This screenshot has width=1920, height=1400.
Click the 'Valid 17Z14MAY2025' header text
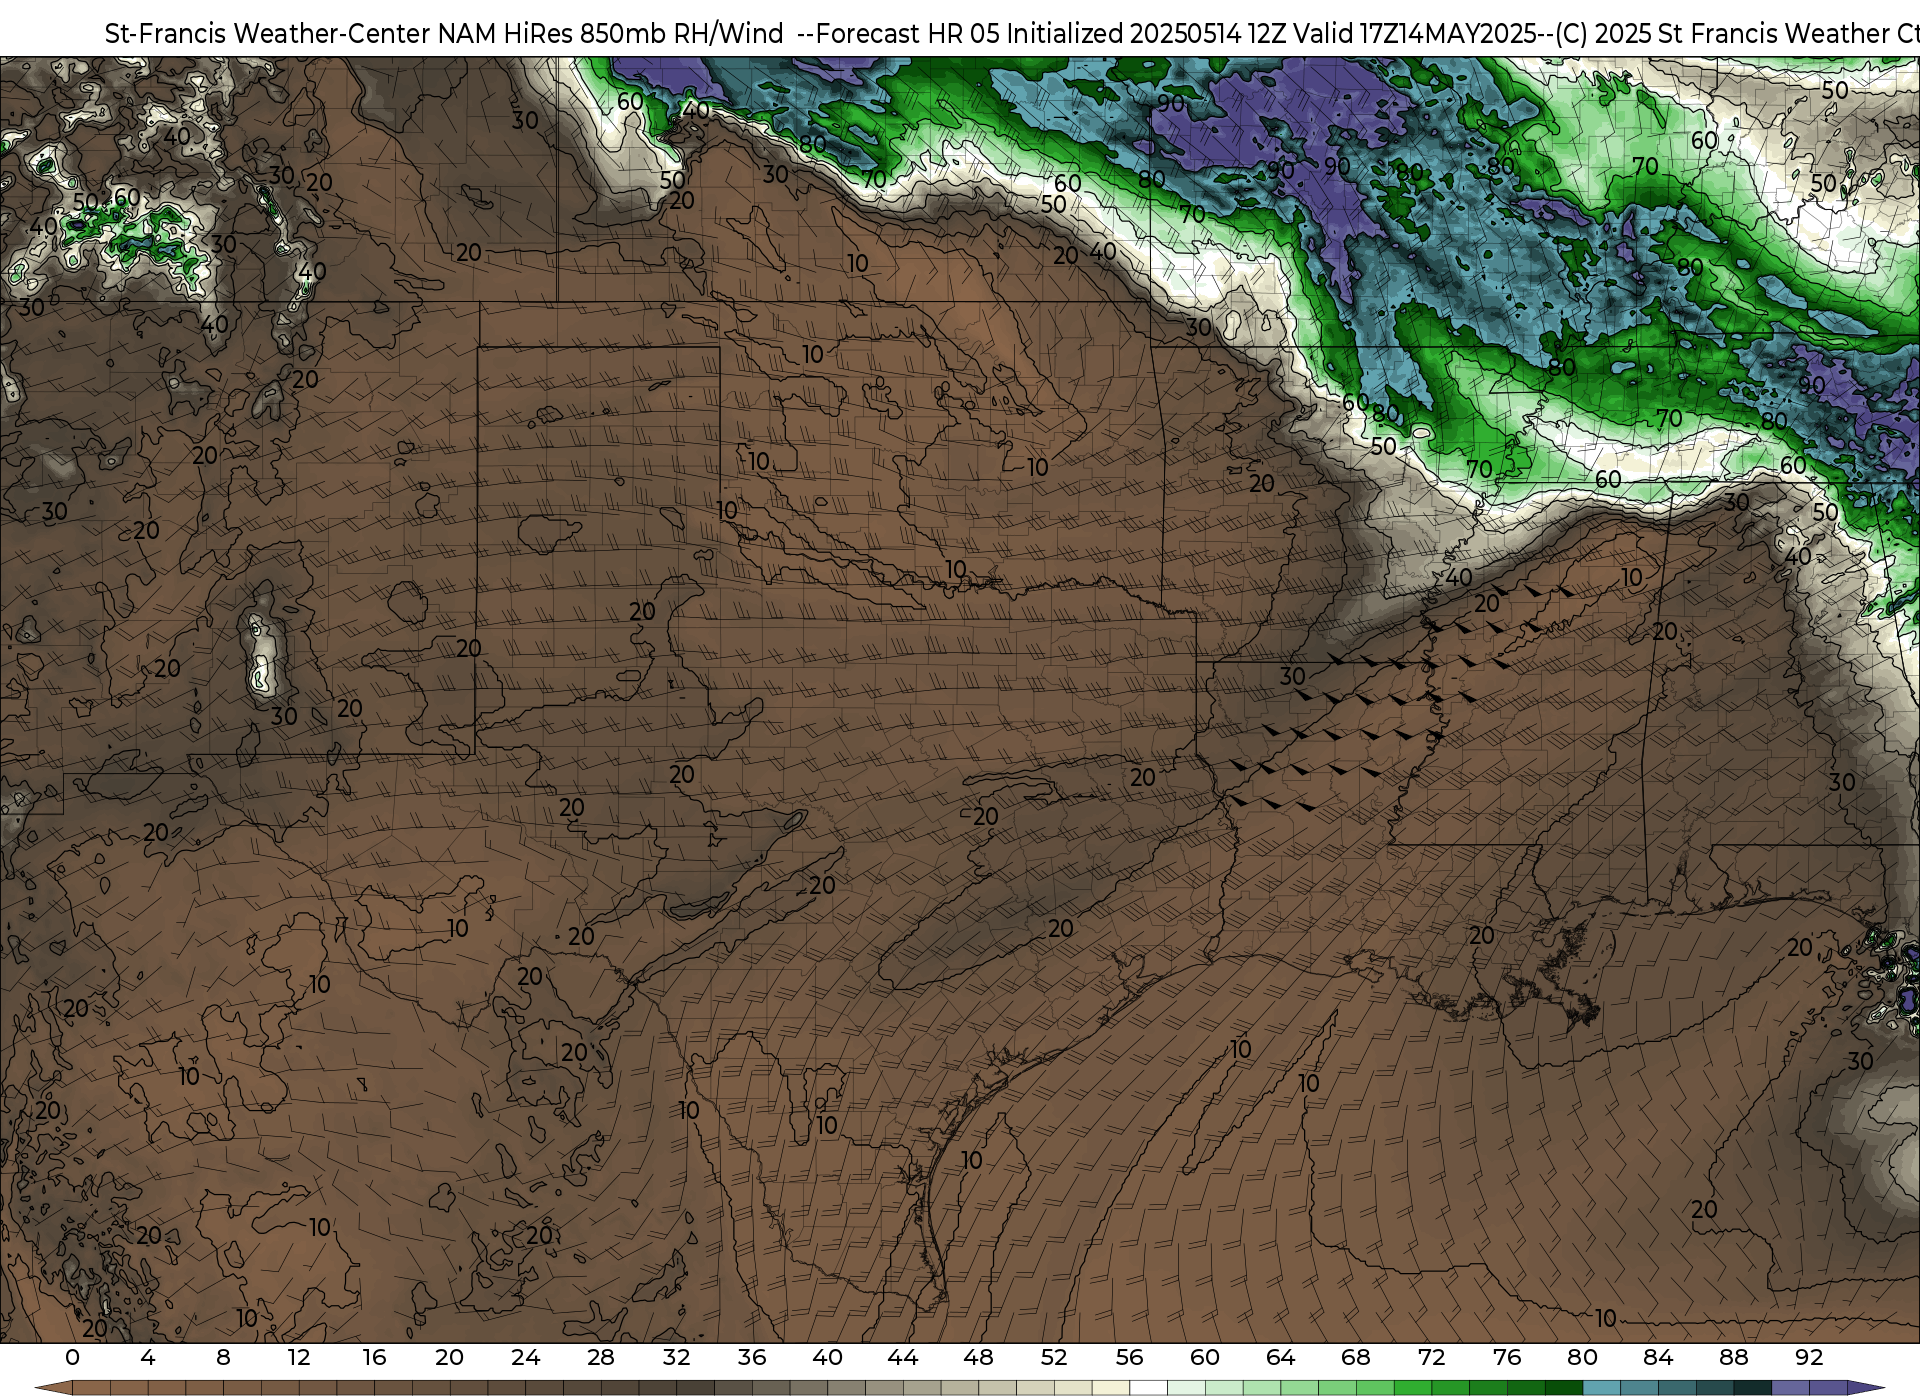tap(1413, 34)
